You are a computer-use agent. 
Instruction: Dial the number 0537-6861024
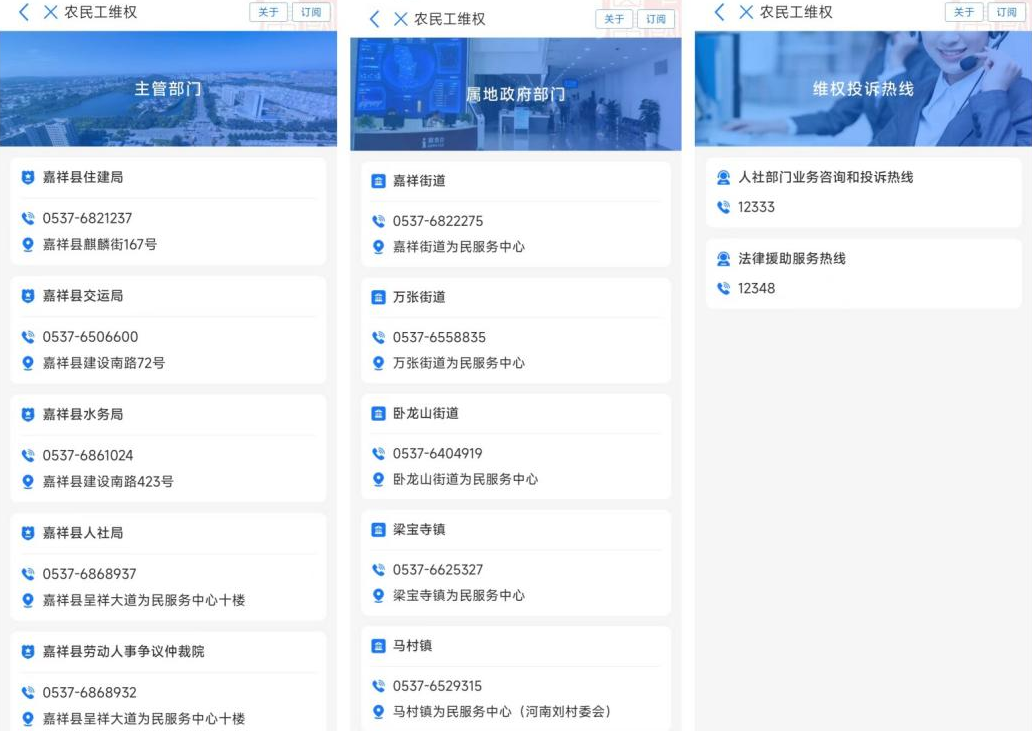click(88, 455)
